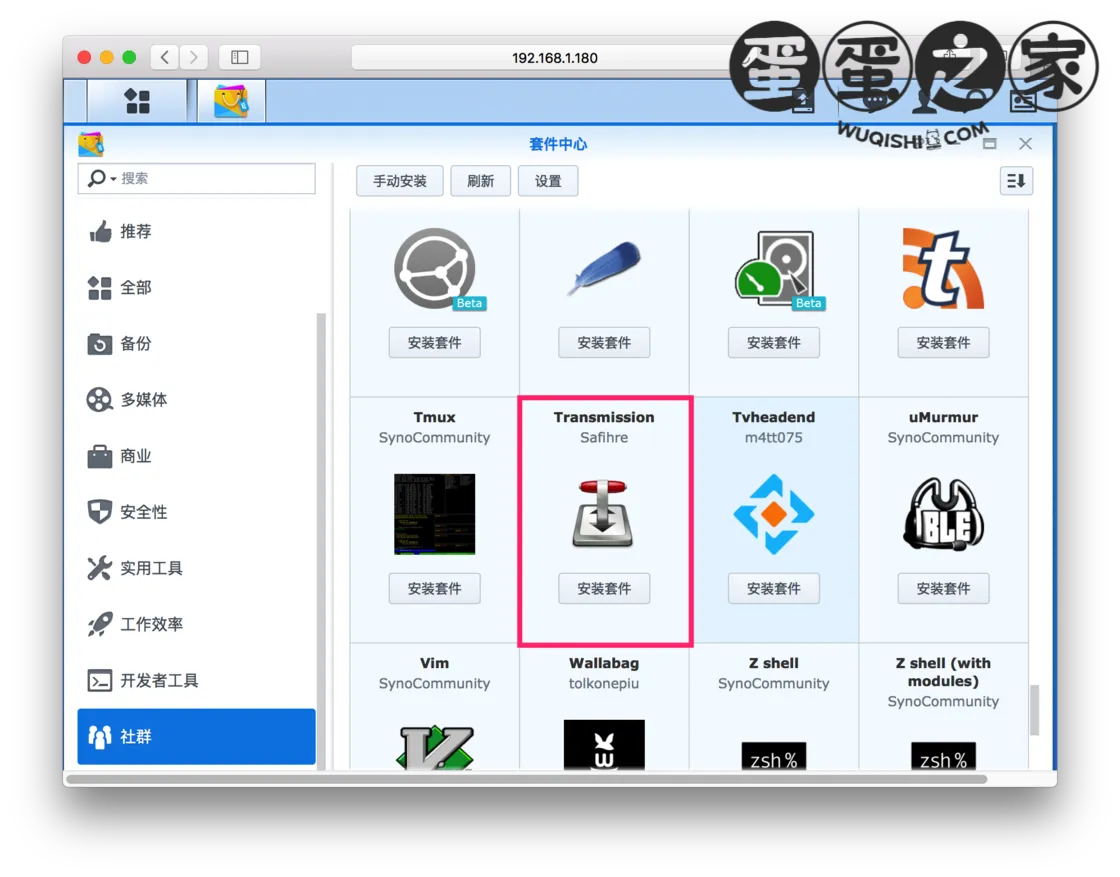The image size is (1120, 877).
Task: Go back with the browser back arrow
Action: pyautogui.click(x=165, y=57)
